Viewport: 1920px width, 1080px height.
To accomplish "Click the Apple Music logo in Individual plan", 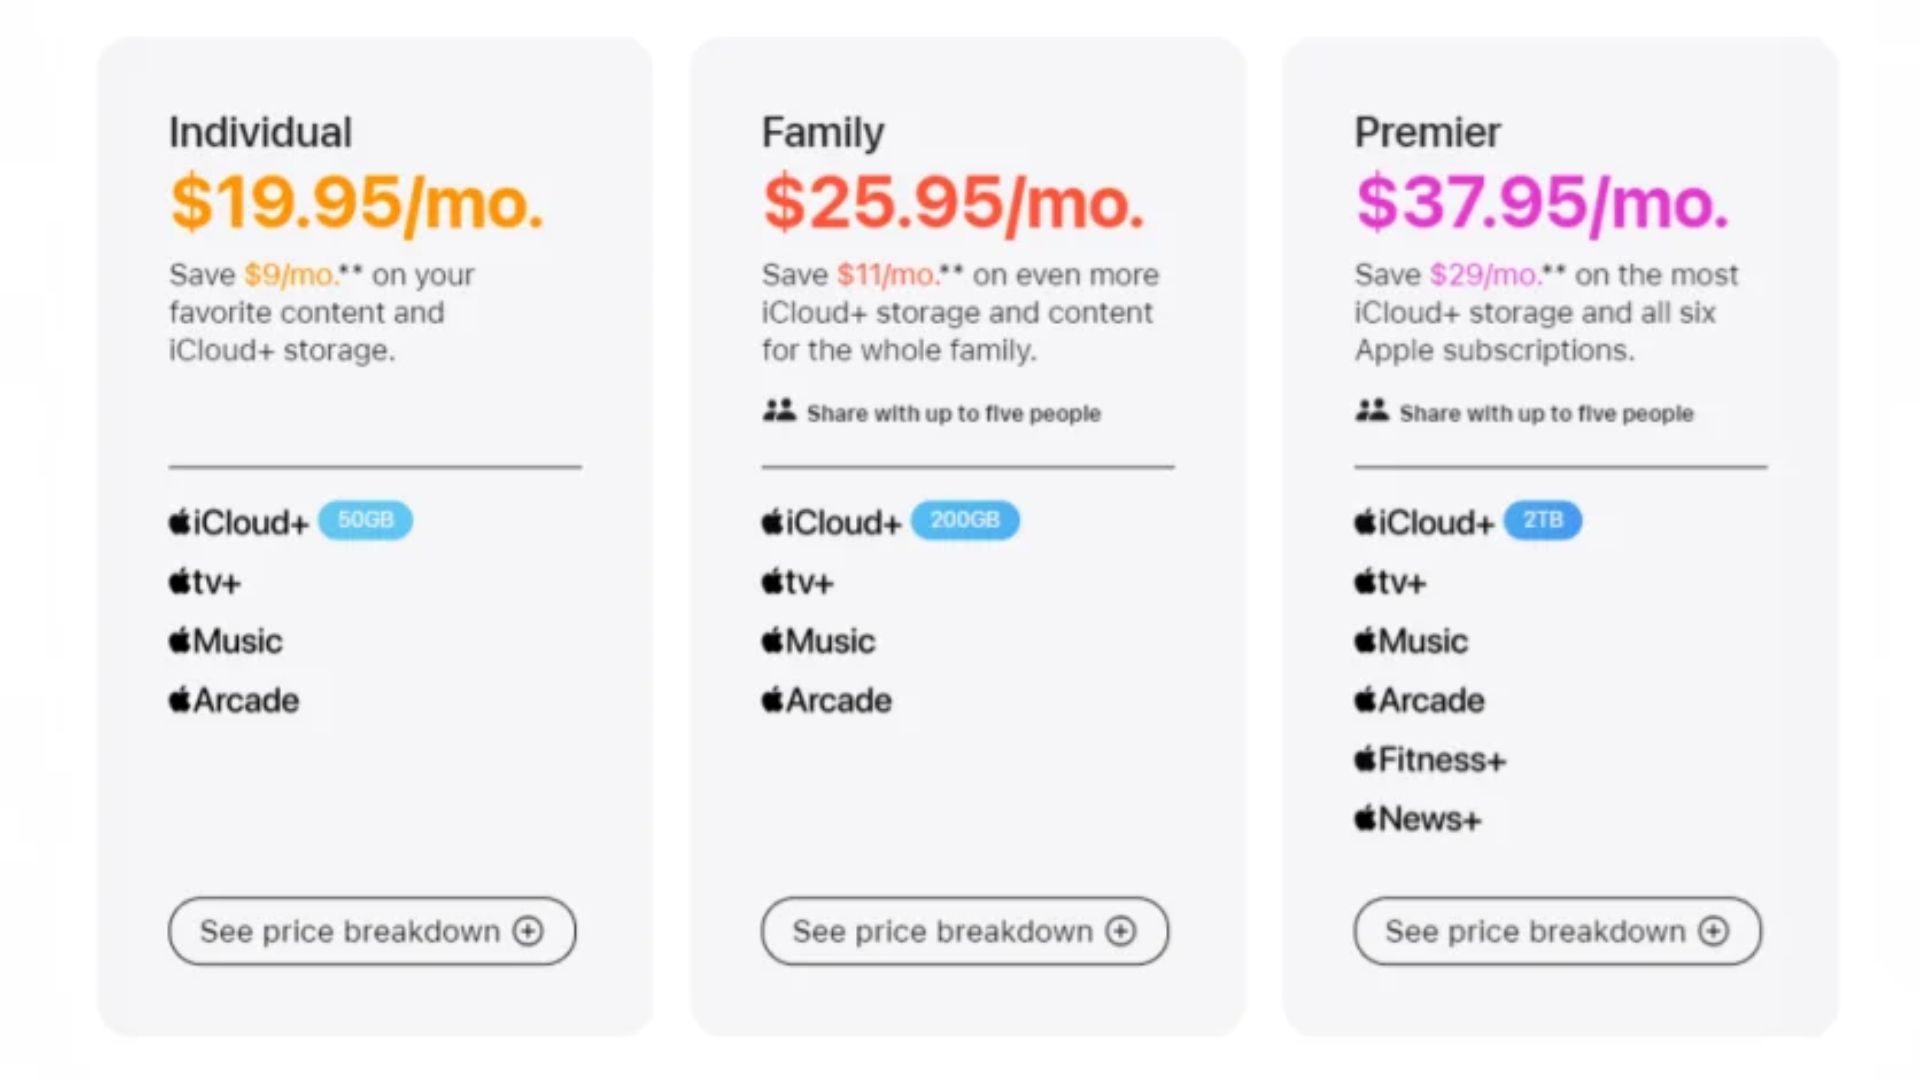I will pos(225,641).
